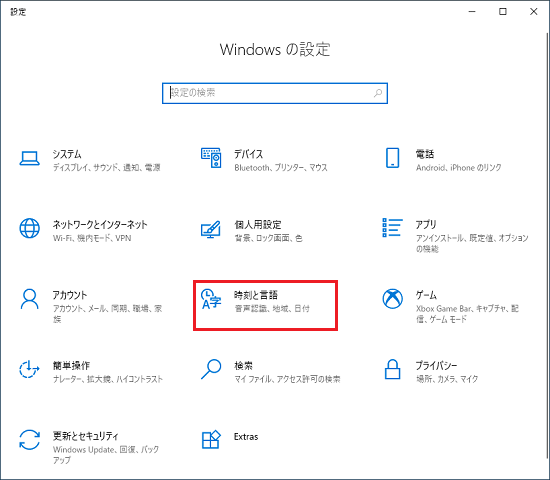This screenshot has height=480, width=550.
Task: Open the システム settings heading
Action: 67,154
